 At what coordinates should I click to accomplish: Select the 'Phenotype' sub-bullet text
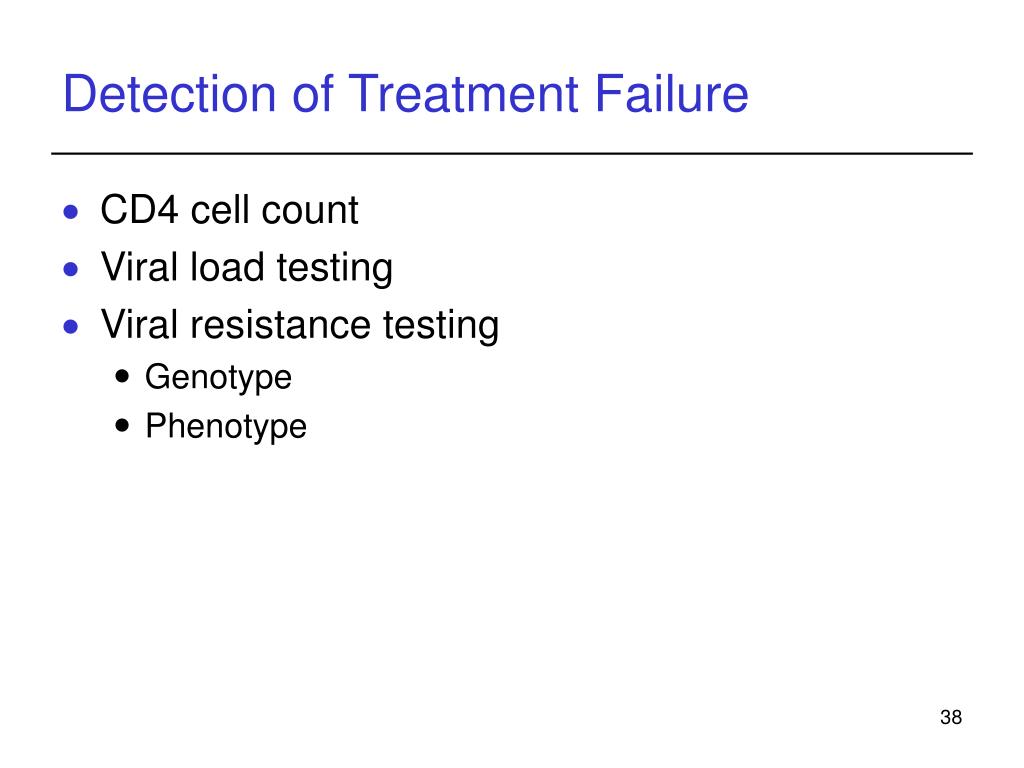tap(226, 427)
